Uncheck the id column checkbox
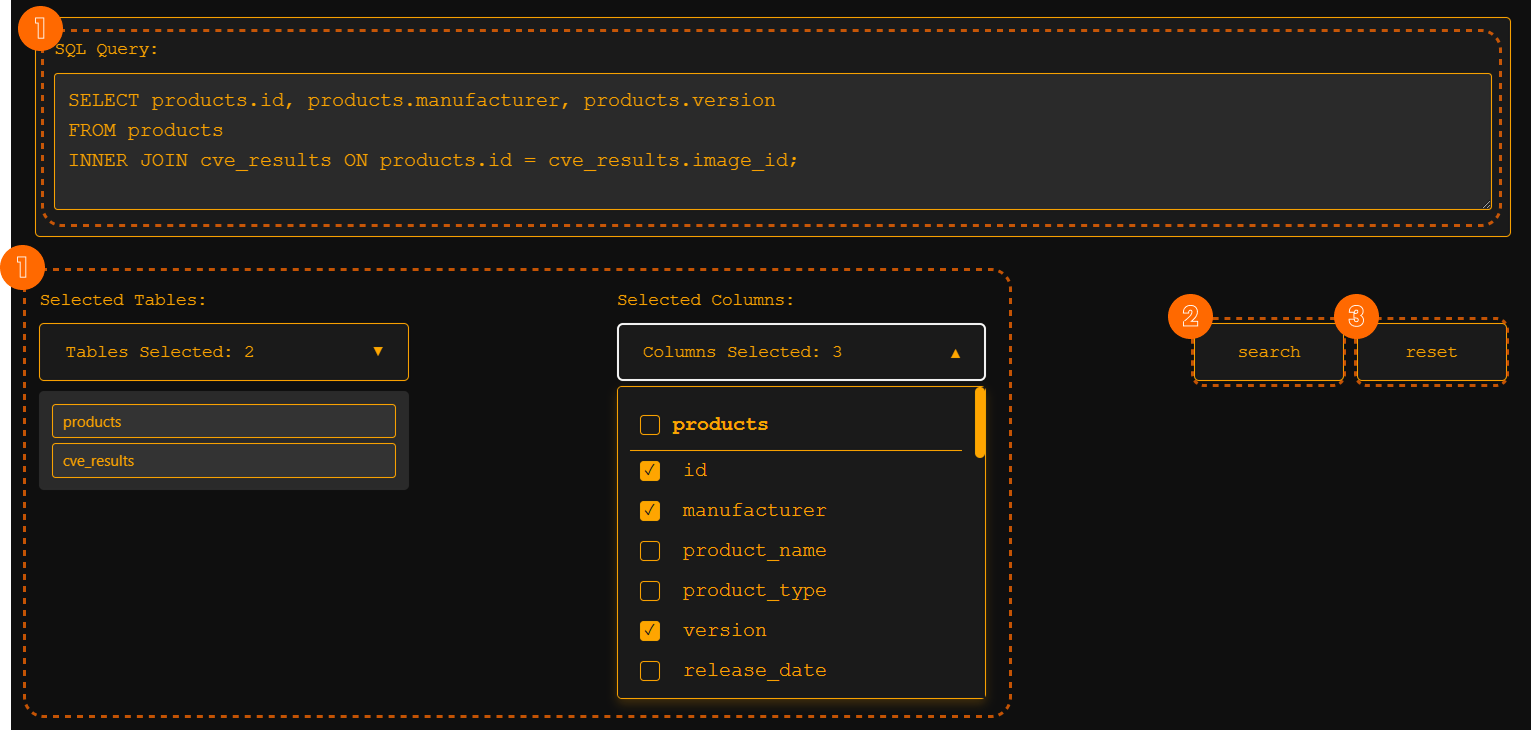Screen dimensions: 1531x730 pyautogui.click(x=650, y=470)
